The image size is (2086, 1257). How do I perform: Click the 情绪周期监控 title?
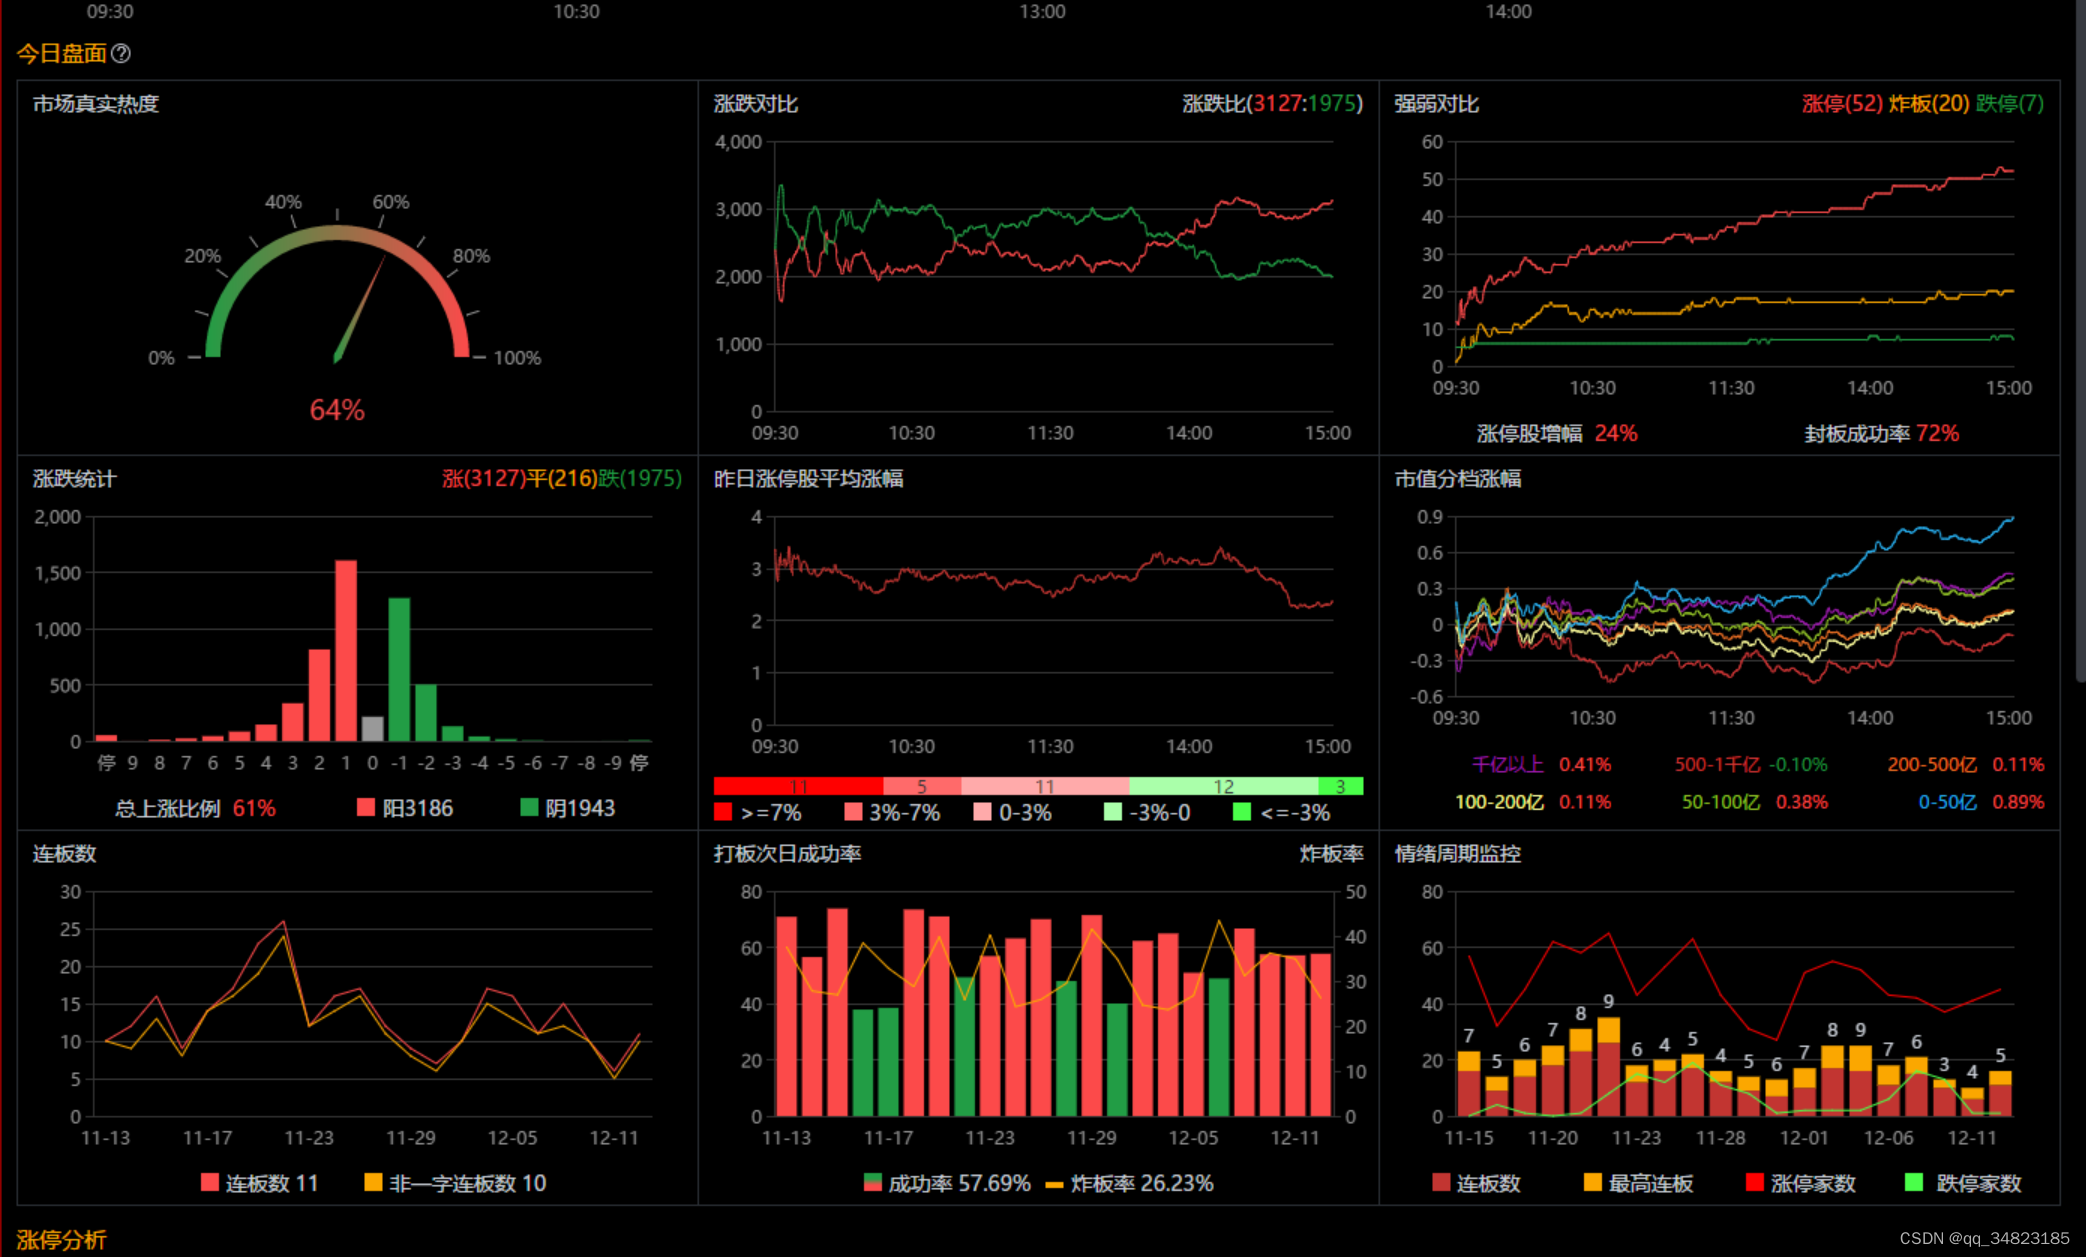click(x=1458, y=854)
